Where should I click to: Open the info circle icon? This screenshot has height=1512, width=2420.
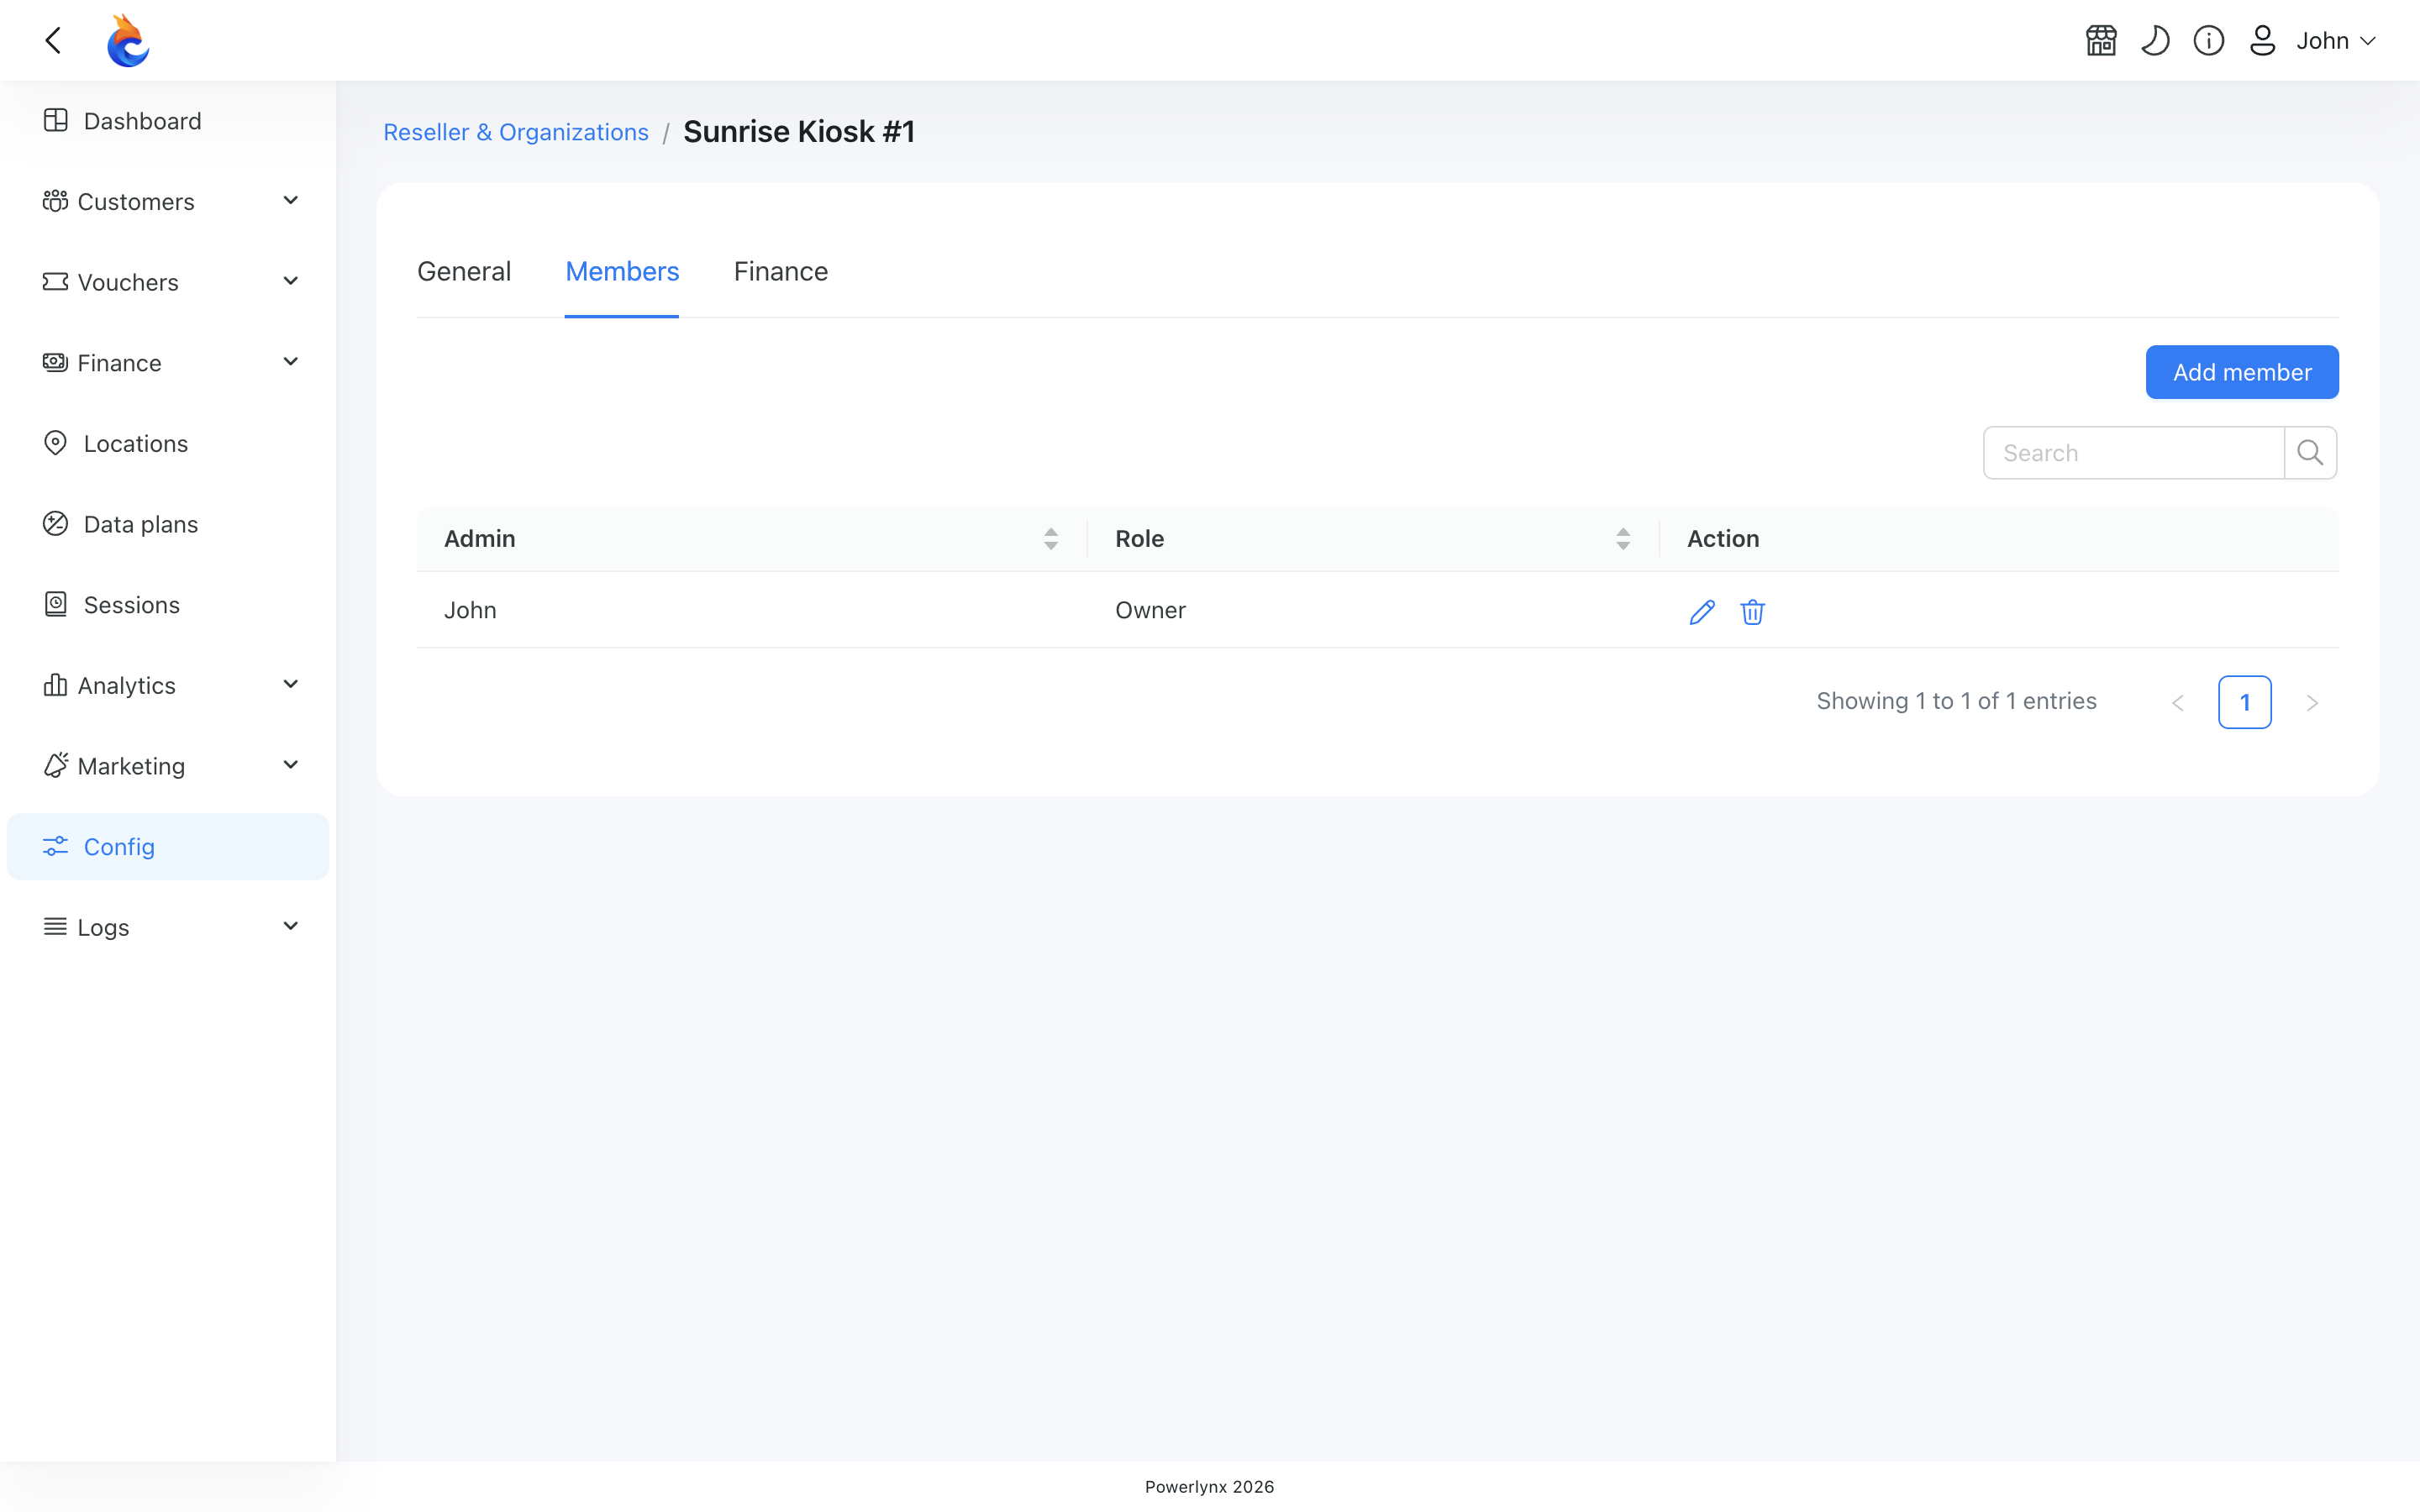(x=2209, y=40)
